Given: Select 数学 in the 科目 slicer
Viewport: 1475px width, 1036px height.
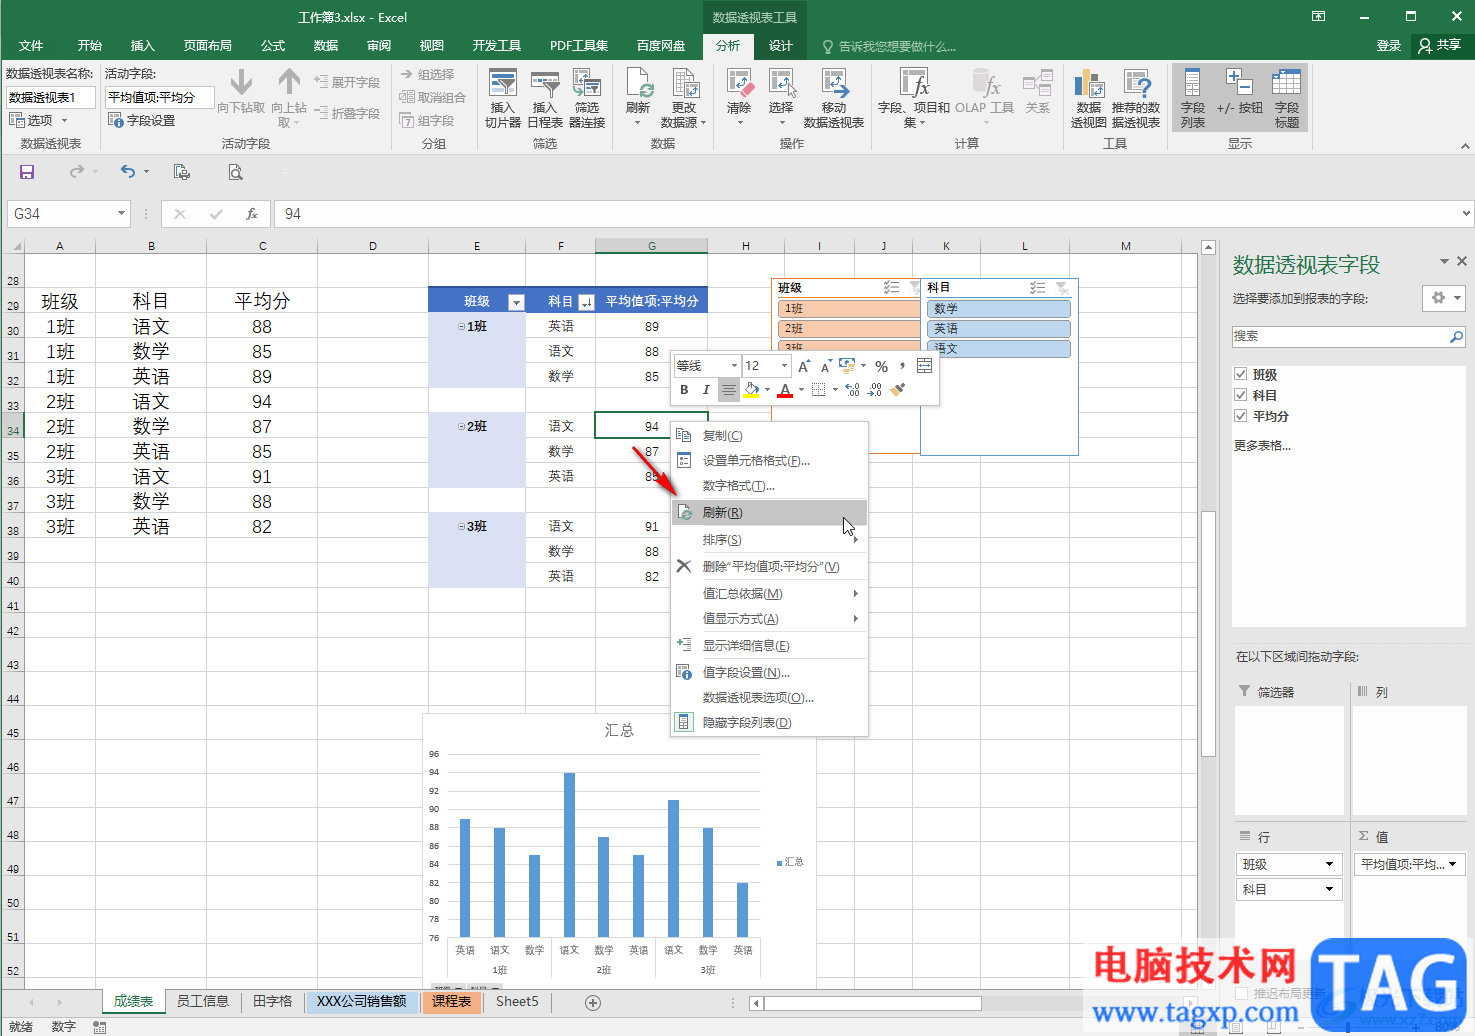Looking at the screenshot, I should pyautogui.click(x=998, y=309).
